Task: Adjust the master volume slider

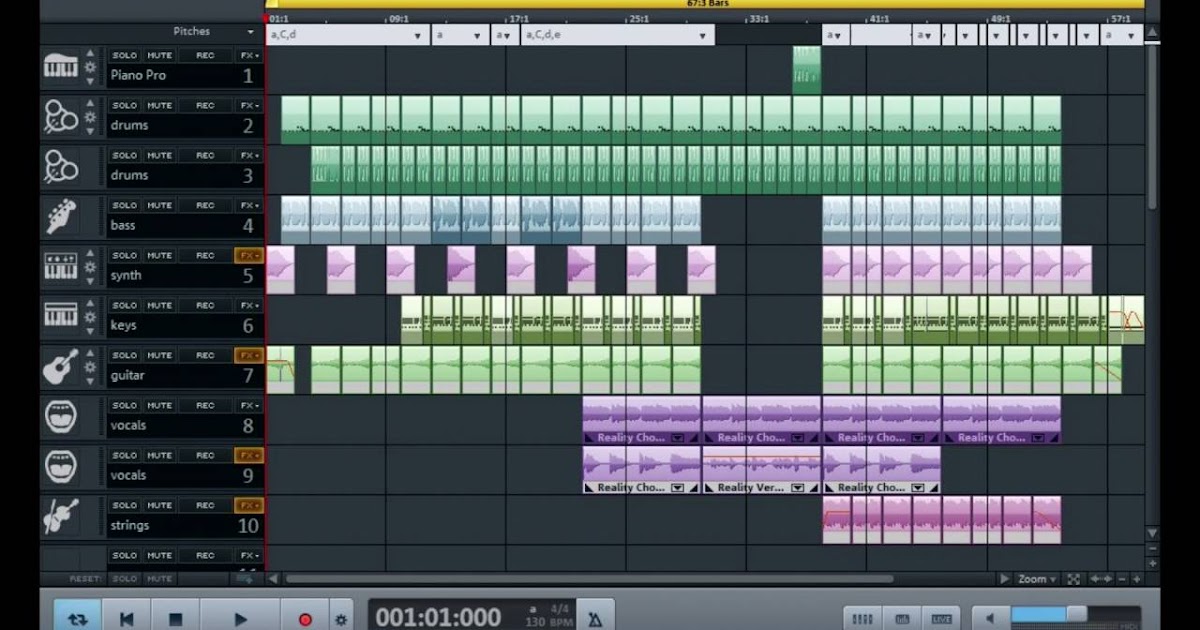Action: point(1076,613)
